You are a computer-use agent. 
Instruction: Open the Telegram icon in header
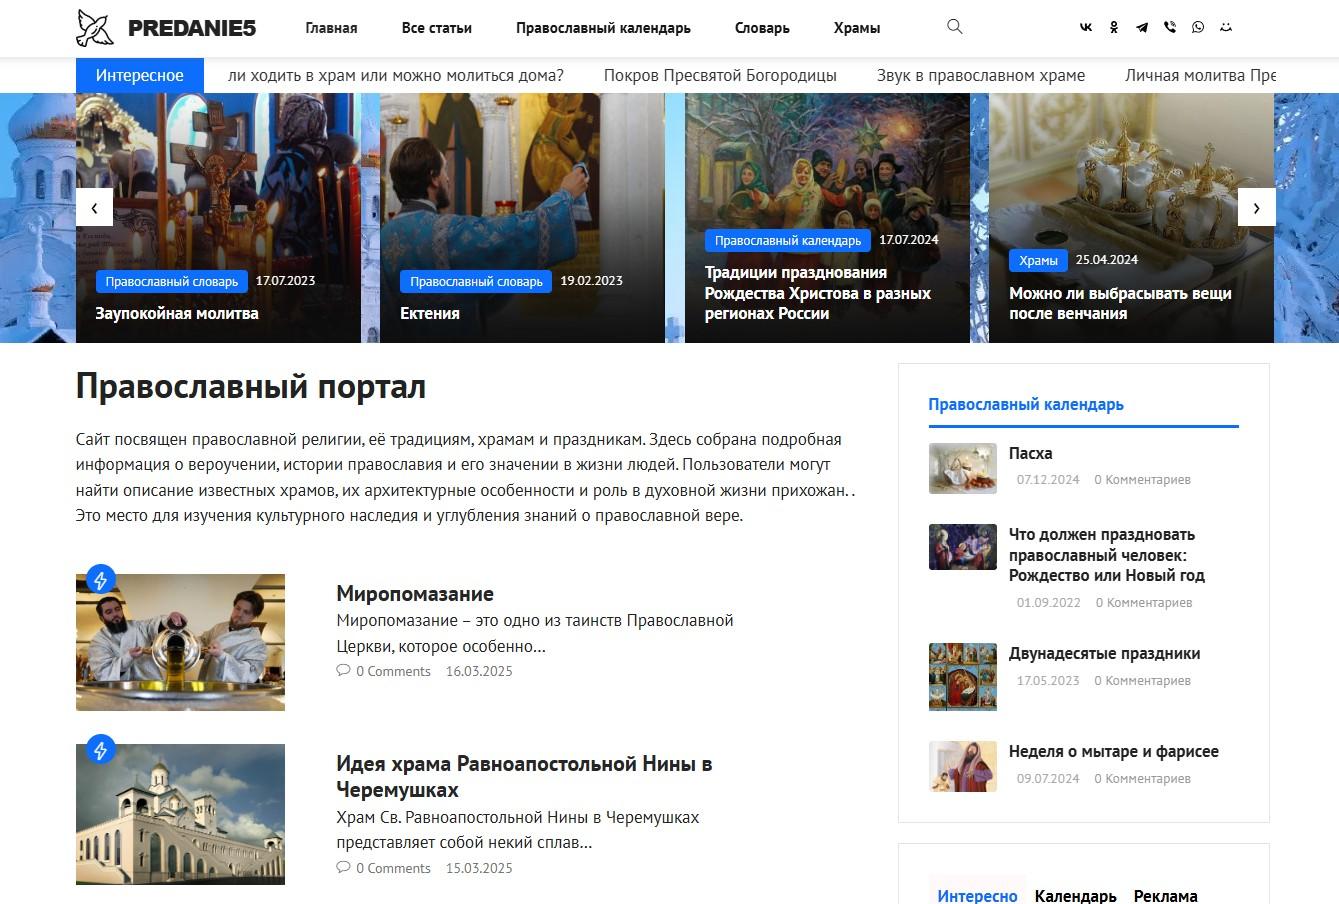[x=1142, y=28]
